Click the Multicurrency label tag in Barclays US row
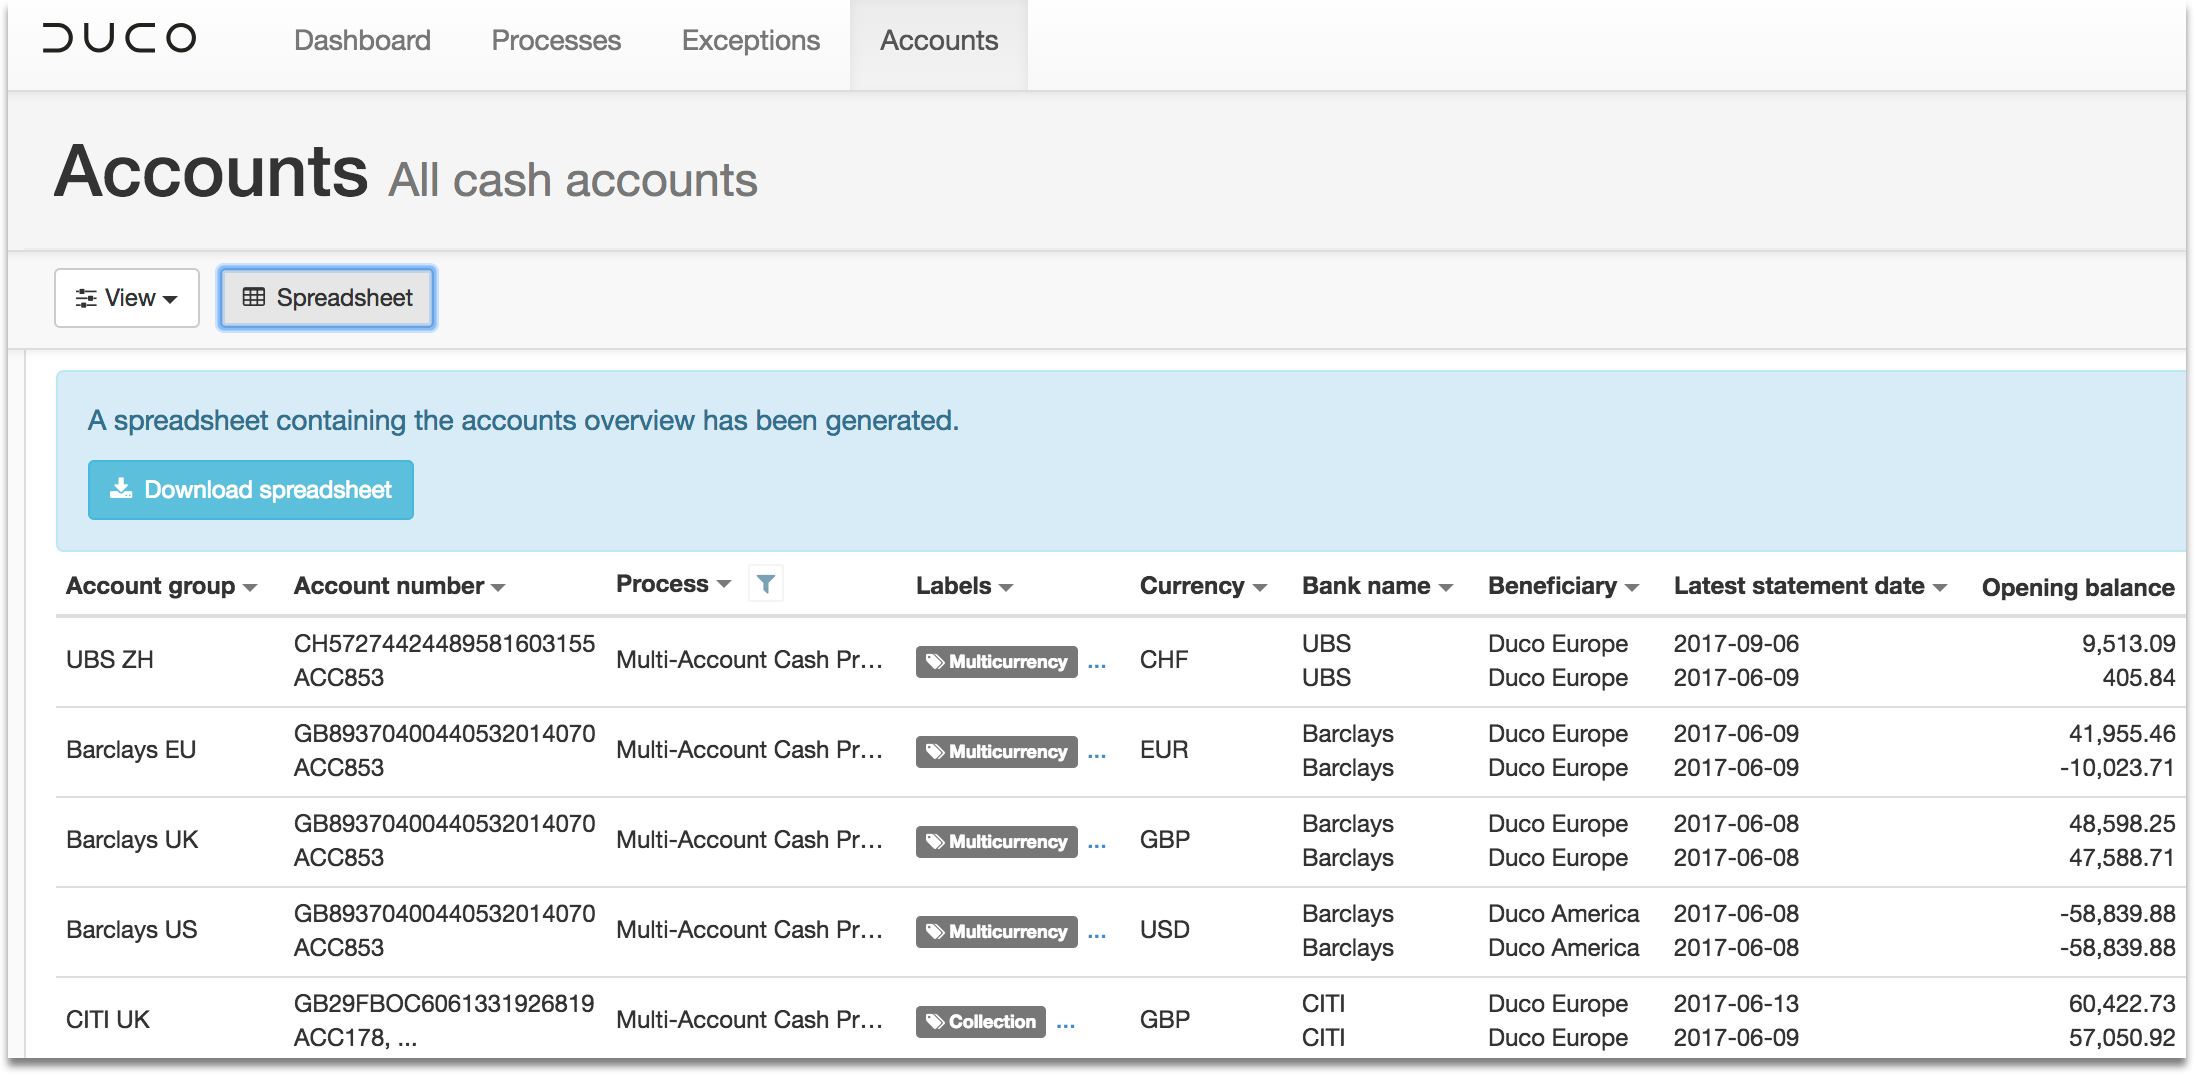This screenshot has width=2194, height=1074. tap(996, 931)
